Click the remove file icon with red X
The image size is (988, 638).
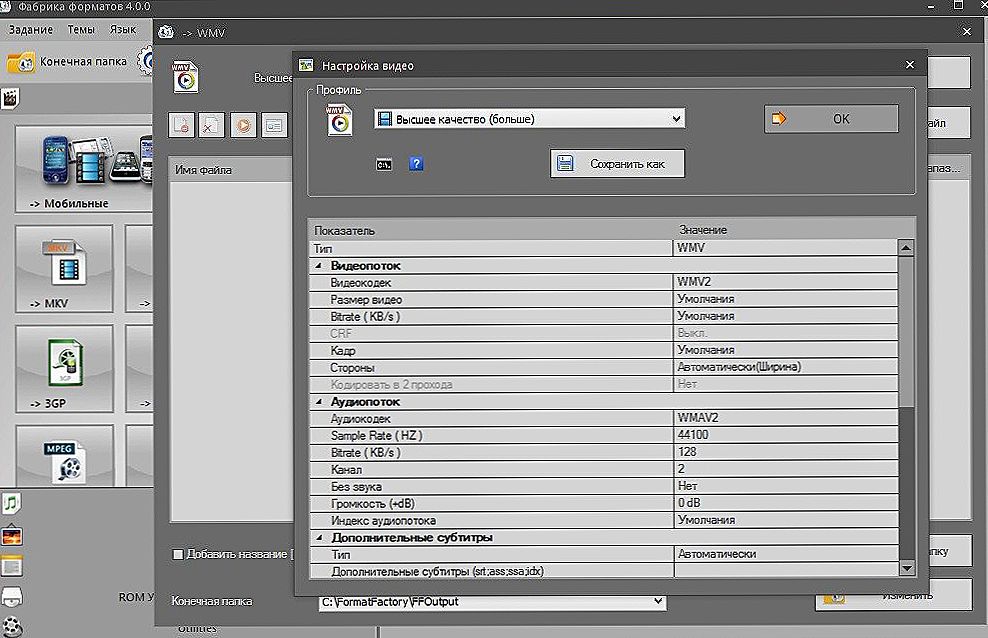(x=211, y=125)
